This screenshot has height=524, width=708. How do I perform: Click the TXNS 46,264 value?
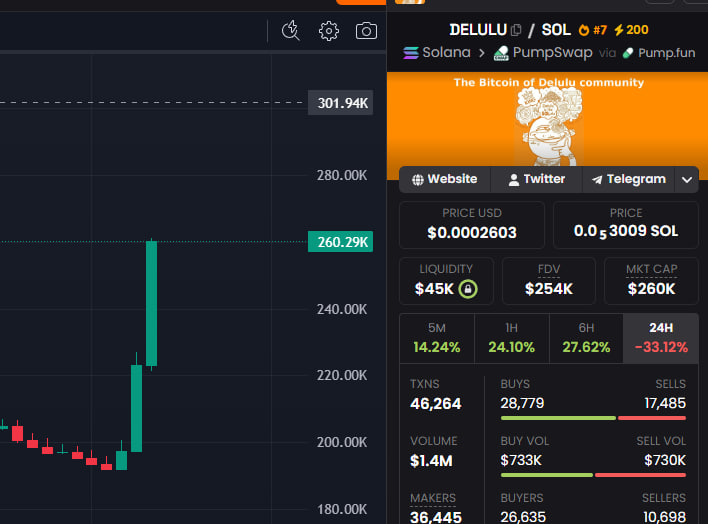click(x=436, y=404)
